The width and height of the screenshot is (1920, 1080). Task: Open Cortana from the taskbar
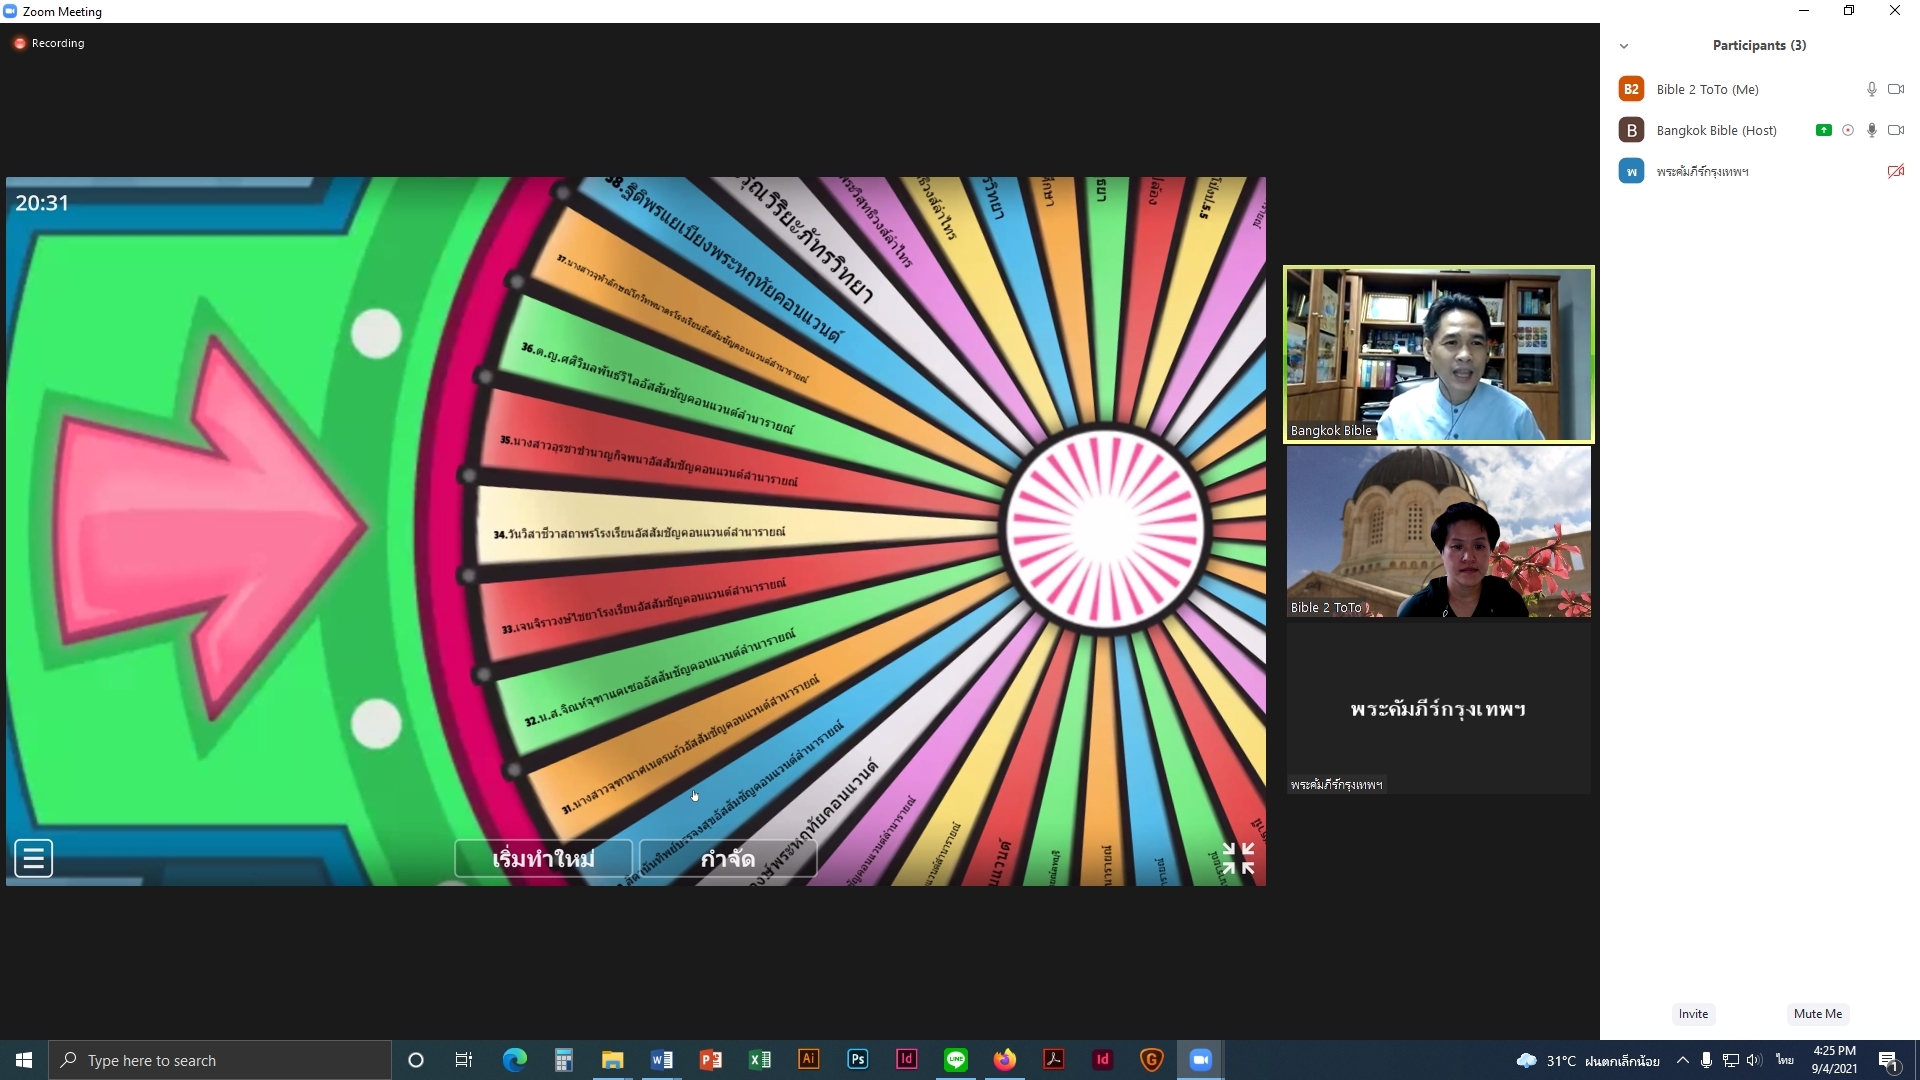tap(416, 1060)
